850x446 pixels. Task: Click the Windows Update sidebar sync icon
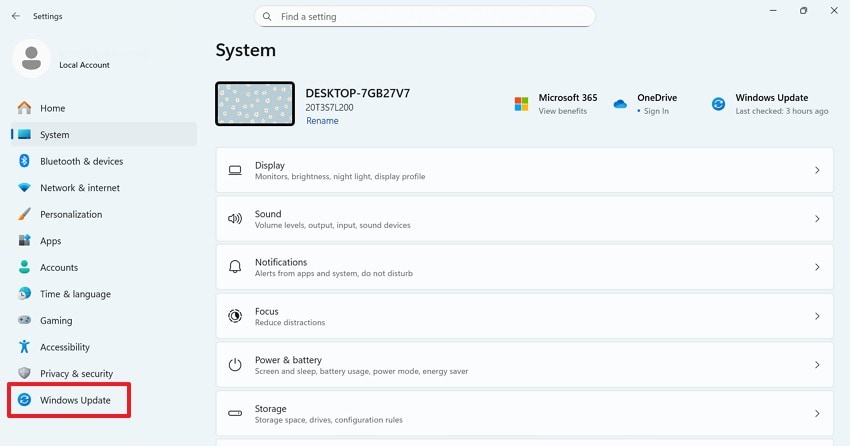pos(24,400)
